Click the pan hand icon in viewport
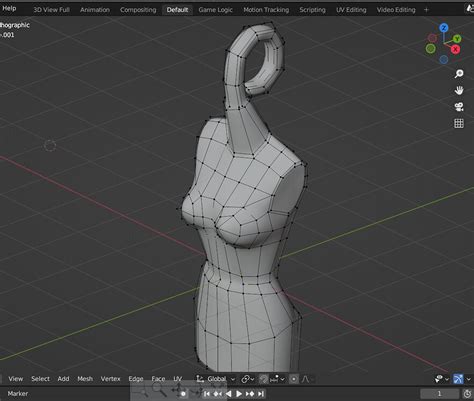 pyautogui.click(x=459, y=90)
